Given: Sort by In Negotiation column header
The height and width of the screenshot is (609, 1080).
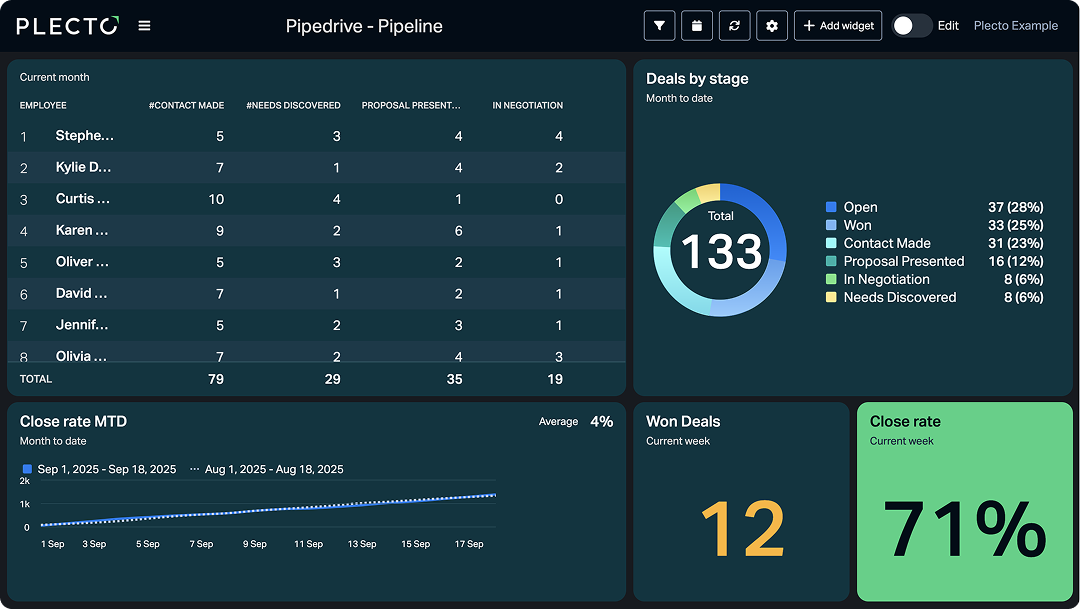Looking at the screenshot, I should pyautogui.click(x=527, y=105).
